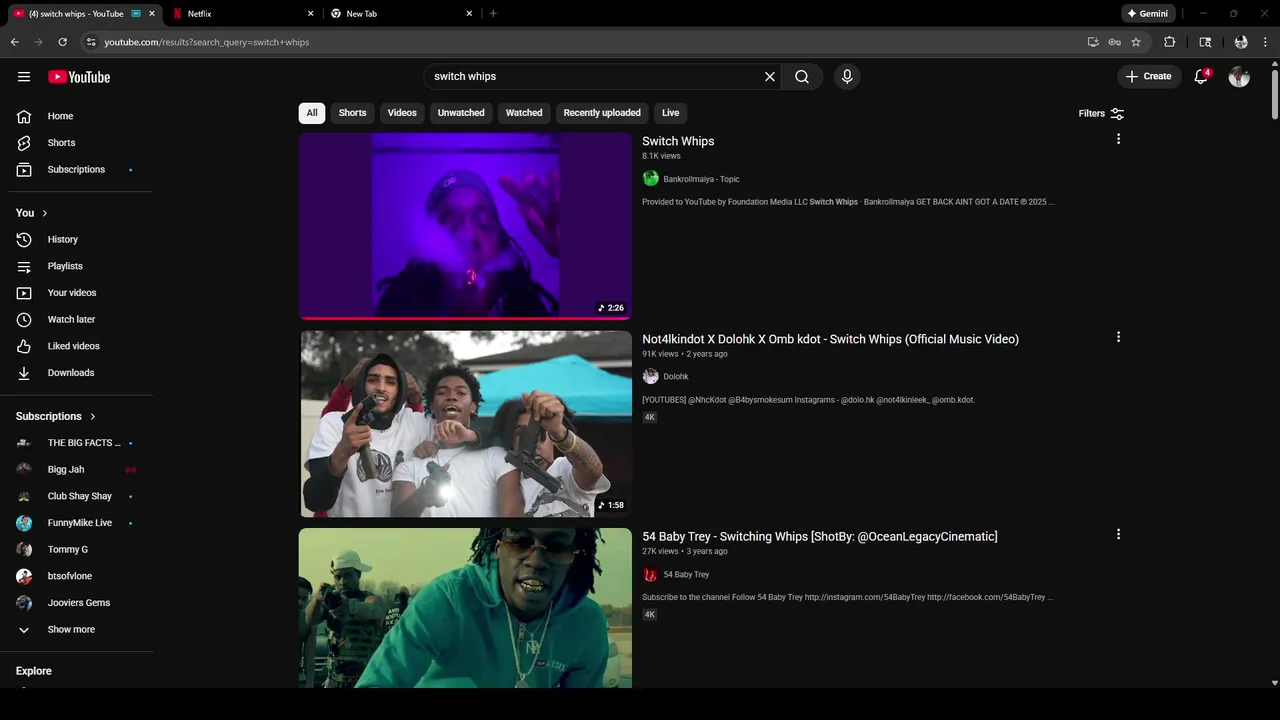Open the notifications bell

pos(1202,76)
